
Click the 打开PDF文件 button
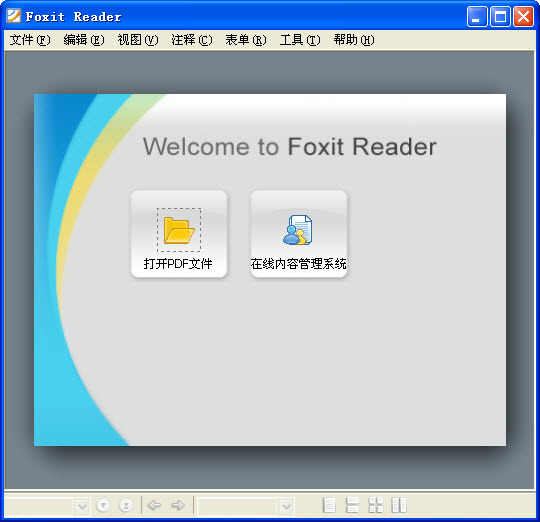[179, 234]
